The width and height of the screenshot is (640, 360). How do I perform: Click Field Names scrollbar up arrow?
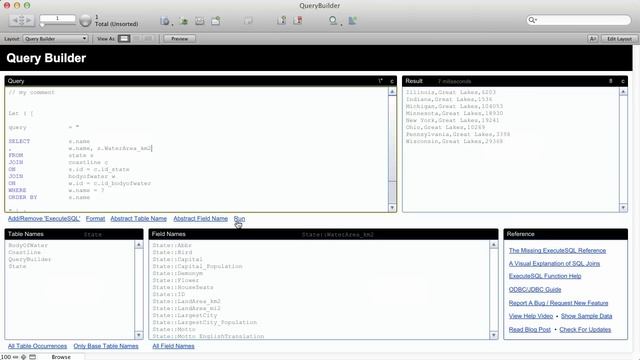tap(493, 245)
